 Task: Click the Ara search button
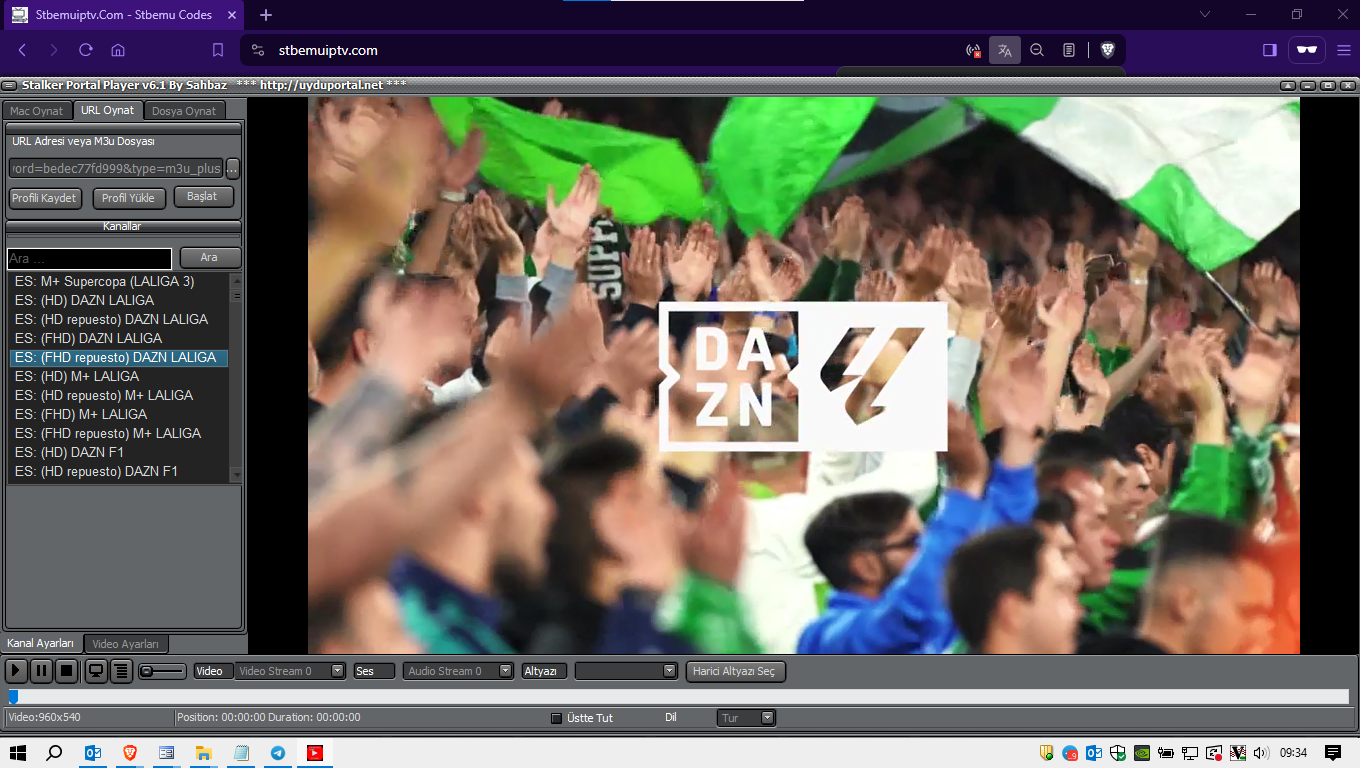coord(210,258)
